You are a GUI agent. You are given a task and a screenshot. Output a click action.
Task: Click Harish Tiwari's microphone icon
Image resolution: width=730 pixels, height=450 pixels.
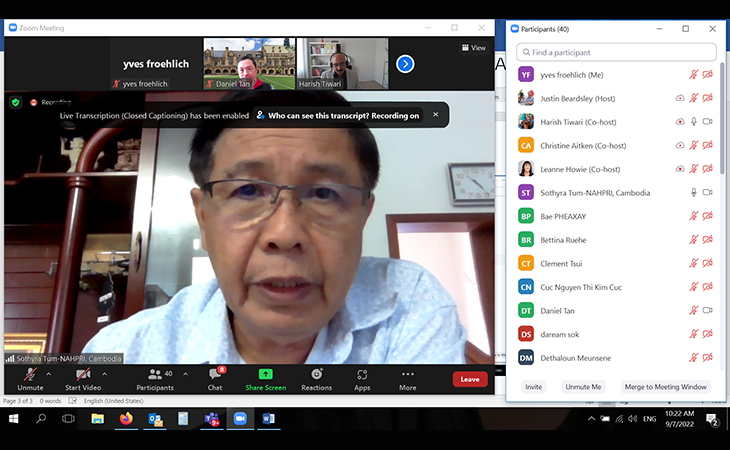694,122
